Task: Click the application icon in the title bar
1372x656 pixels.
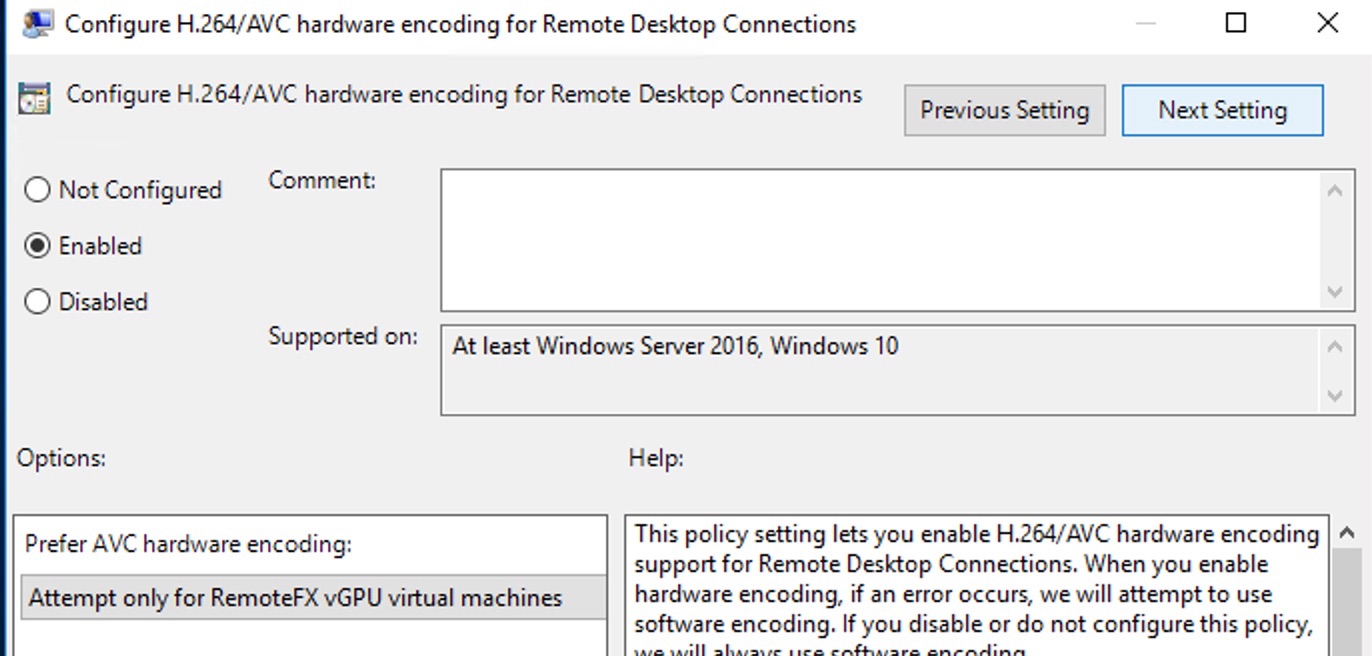Action: click(39, 22)
